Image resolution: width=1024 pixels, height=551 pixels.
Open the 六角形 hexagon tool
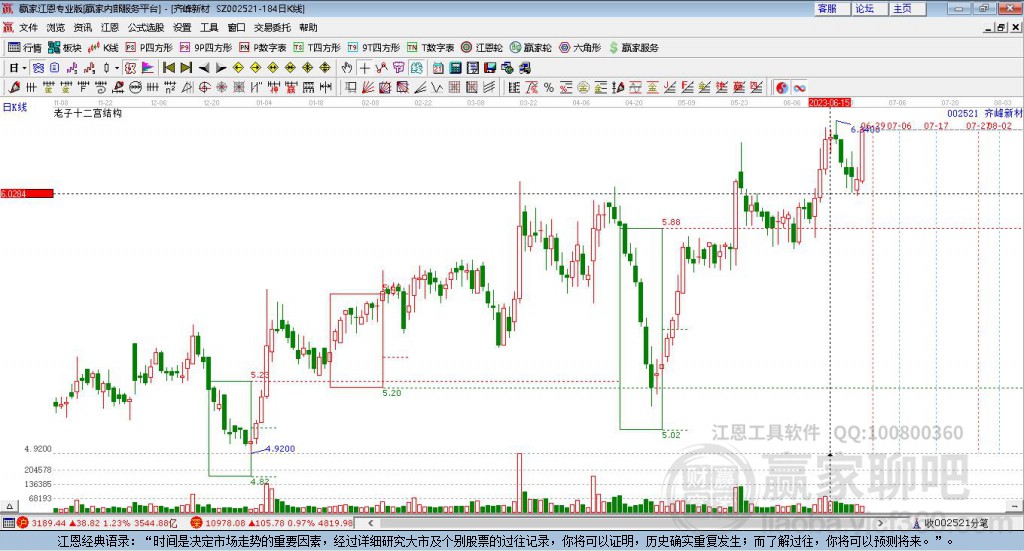[580, 48]
